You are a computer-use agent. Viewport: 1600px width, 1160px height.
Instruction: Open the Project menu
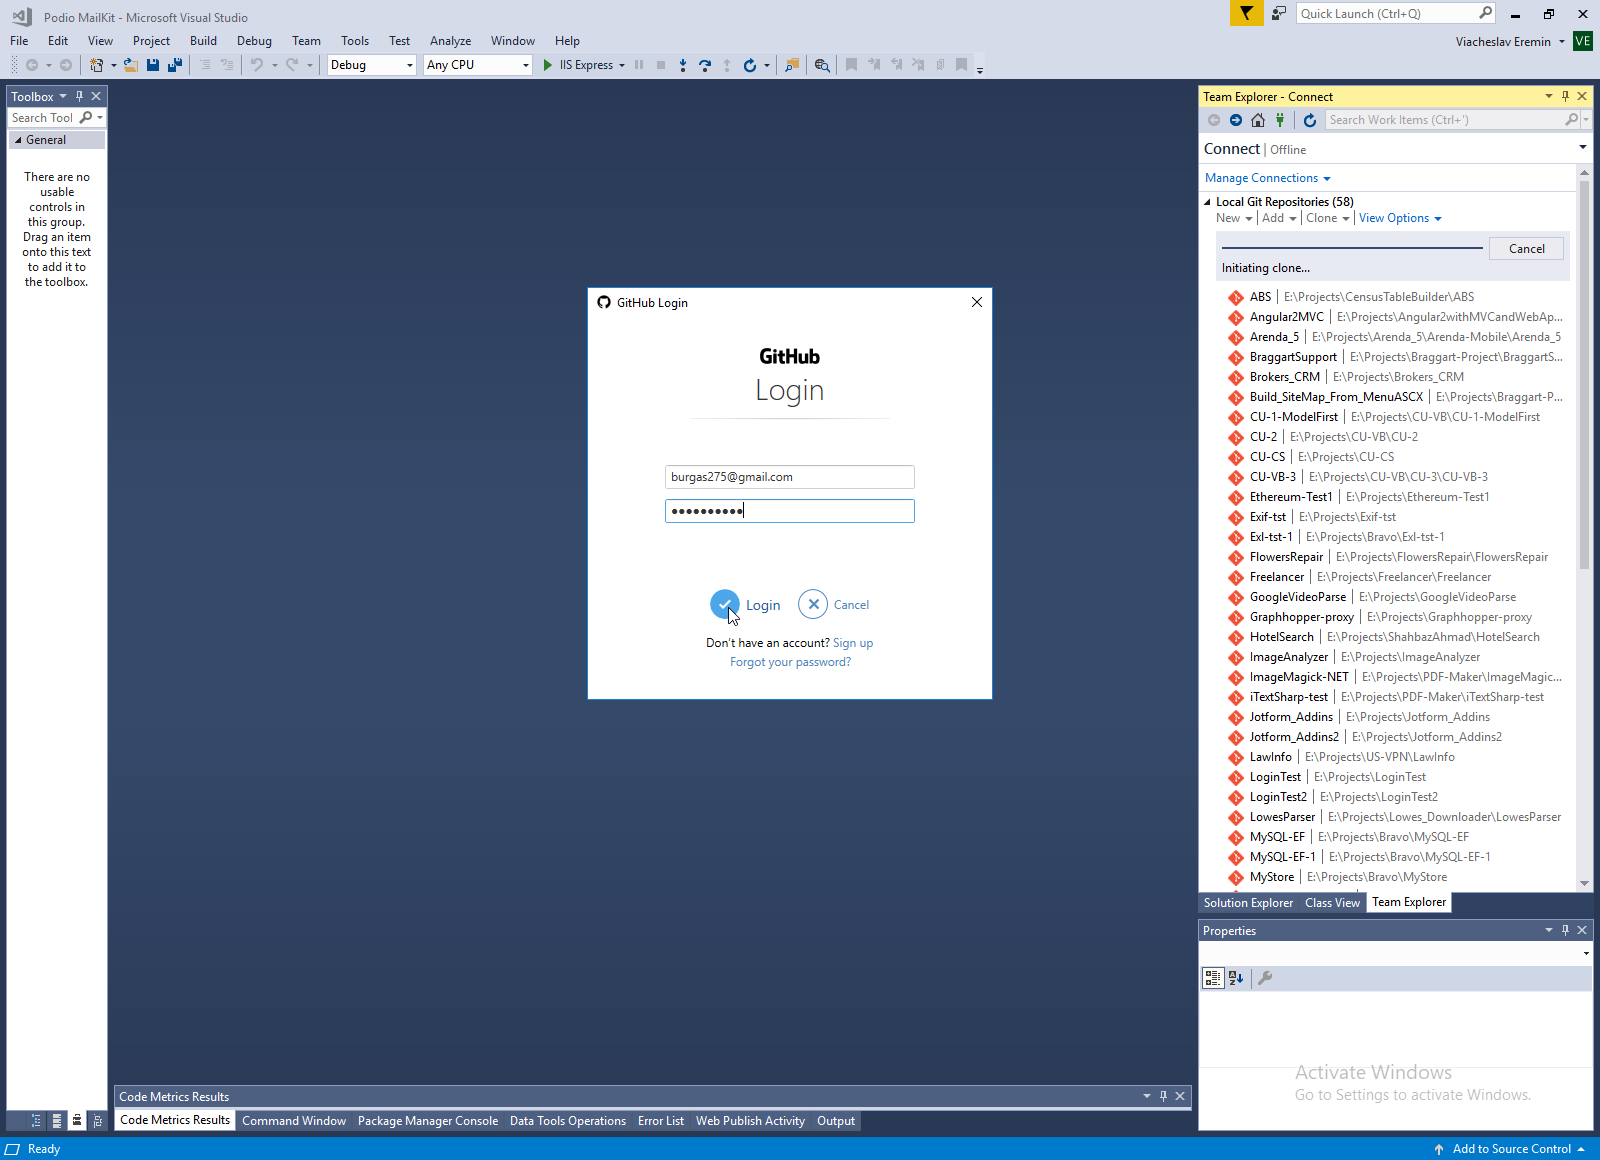tap(151, 41)
